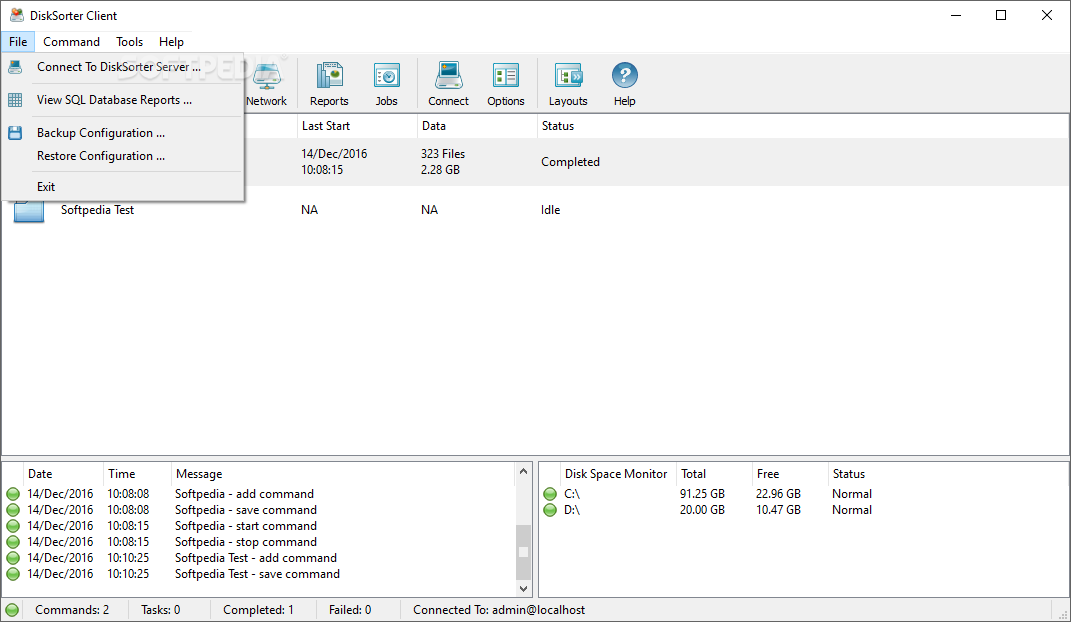
Task: Click green icon beside 'Softpedia Test - save command'
Action: (x=13, y=574)
